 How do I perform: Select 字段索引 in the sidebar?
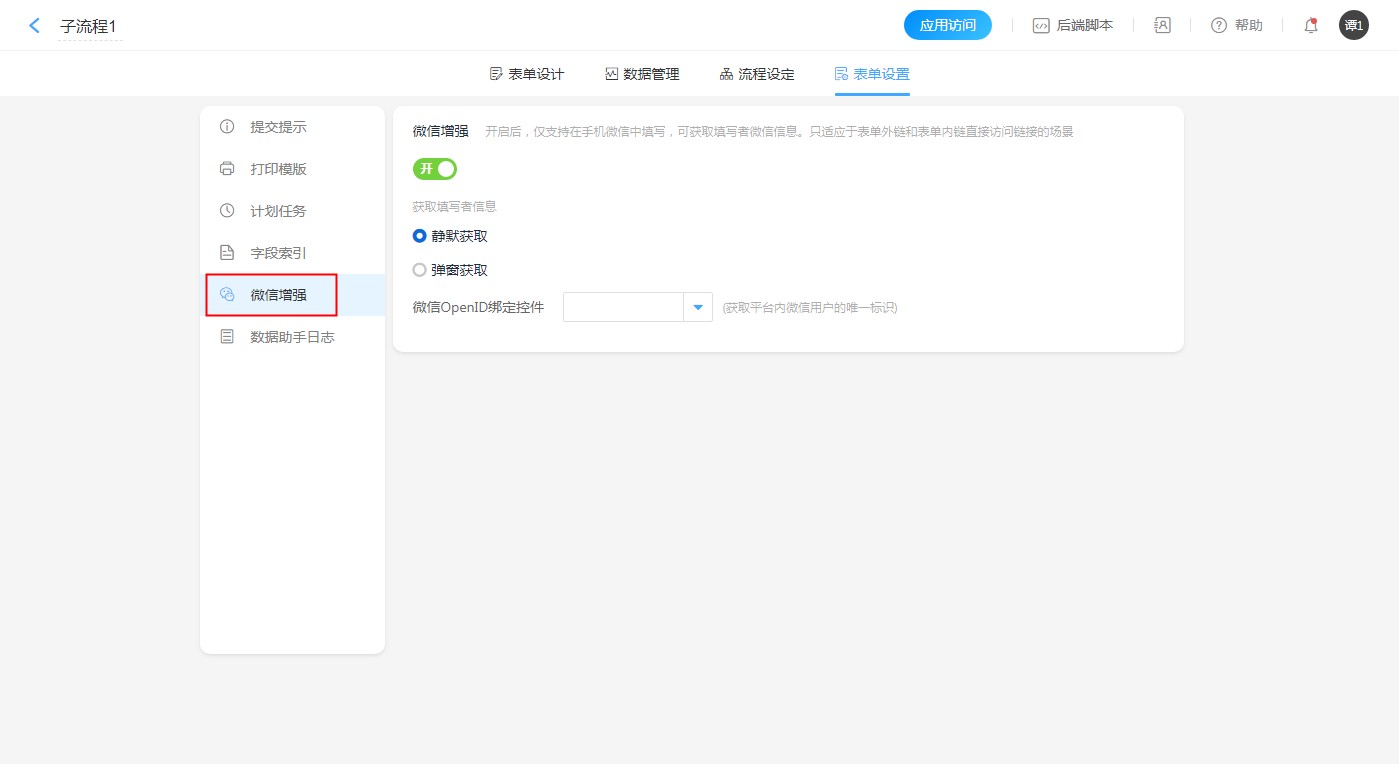[x=278, y=253]
